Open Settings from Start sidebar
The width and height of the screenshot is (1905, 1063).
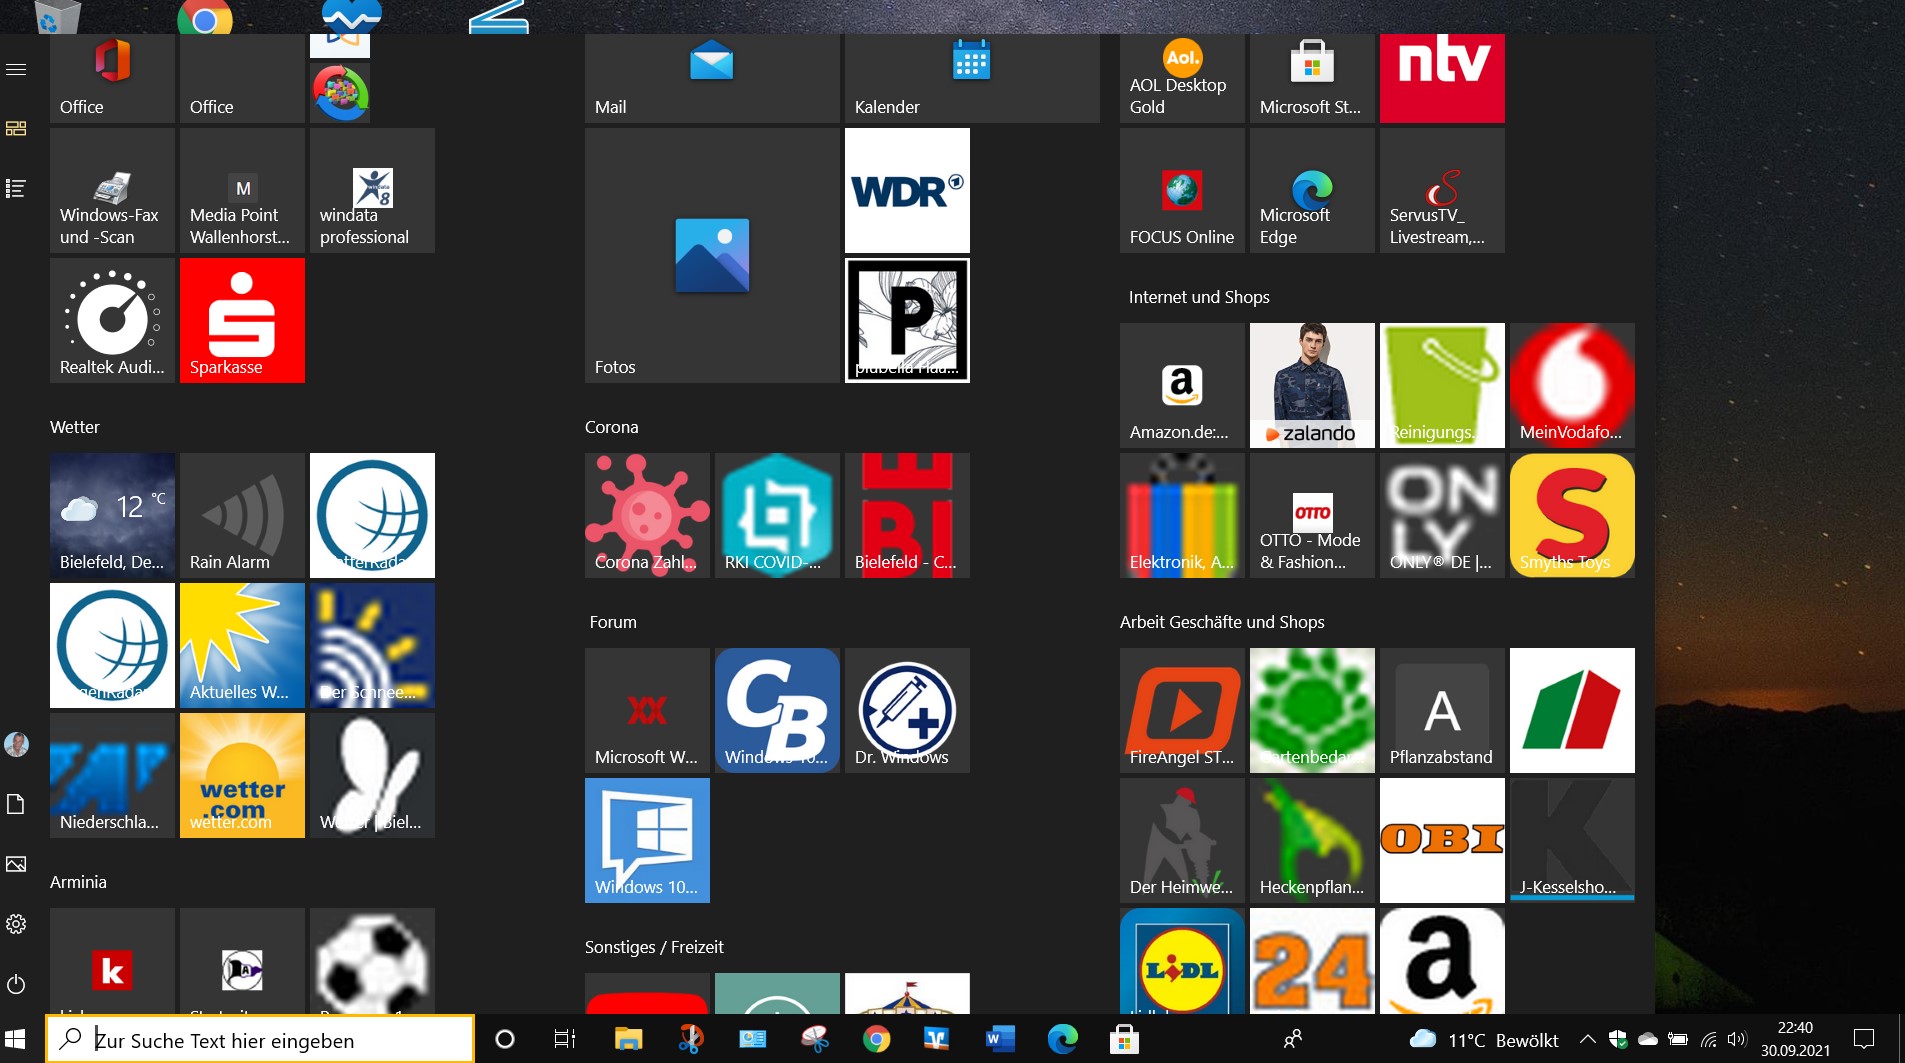point(16,924)
